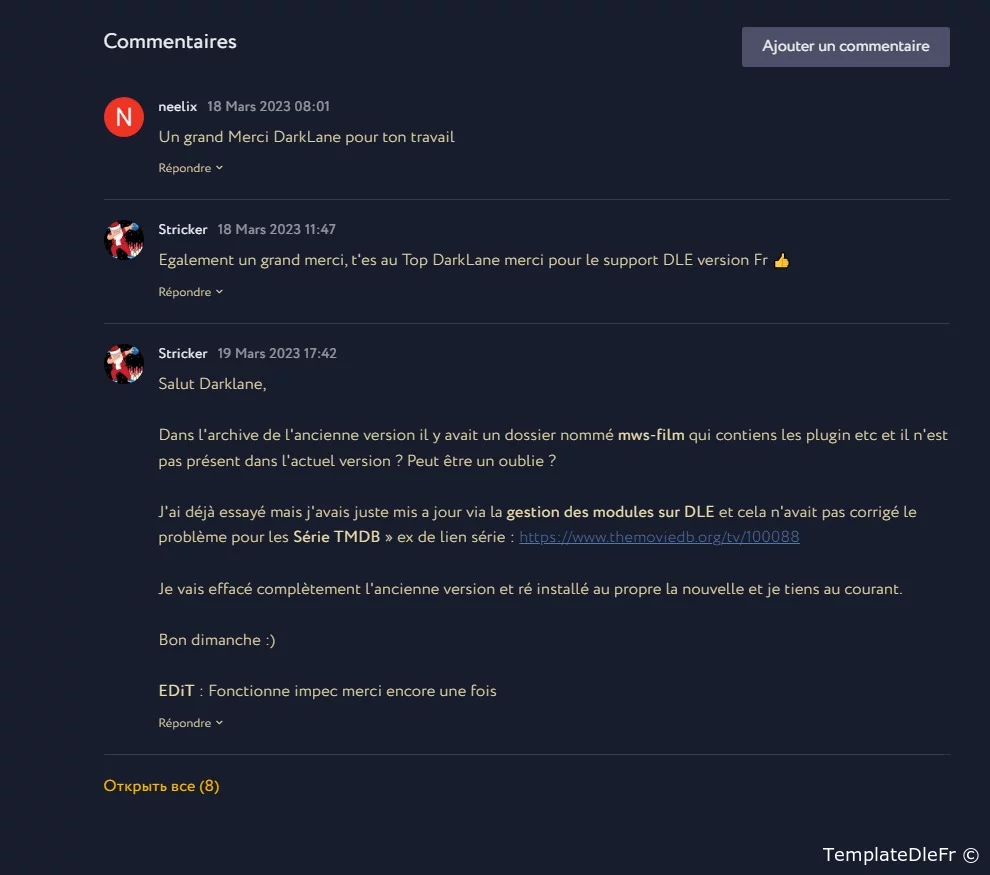Open Stricker's profile from the 11:47 comment

[x=183, y=229]
